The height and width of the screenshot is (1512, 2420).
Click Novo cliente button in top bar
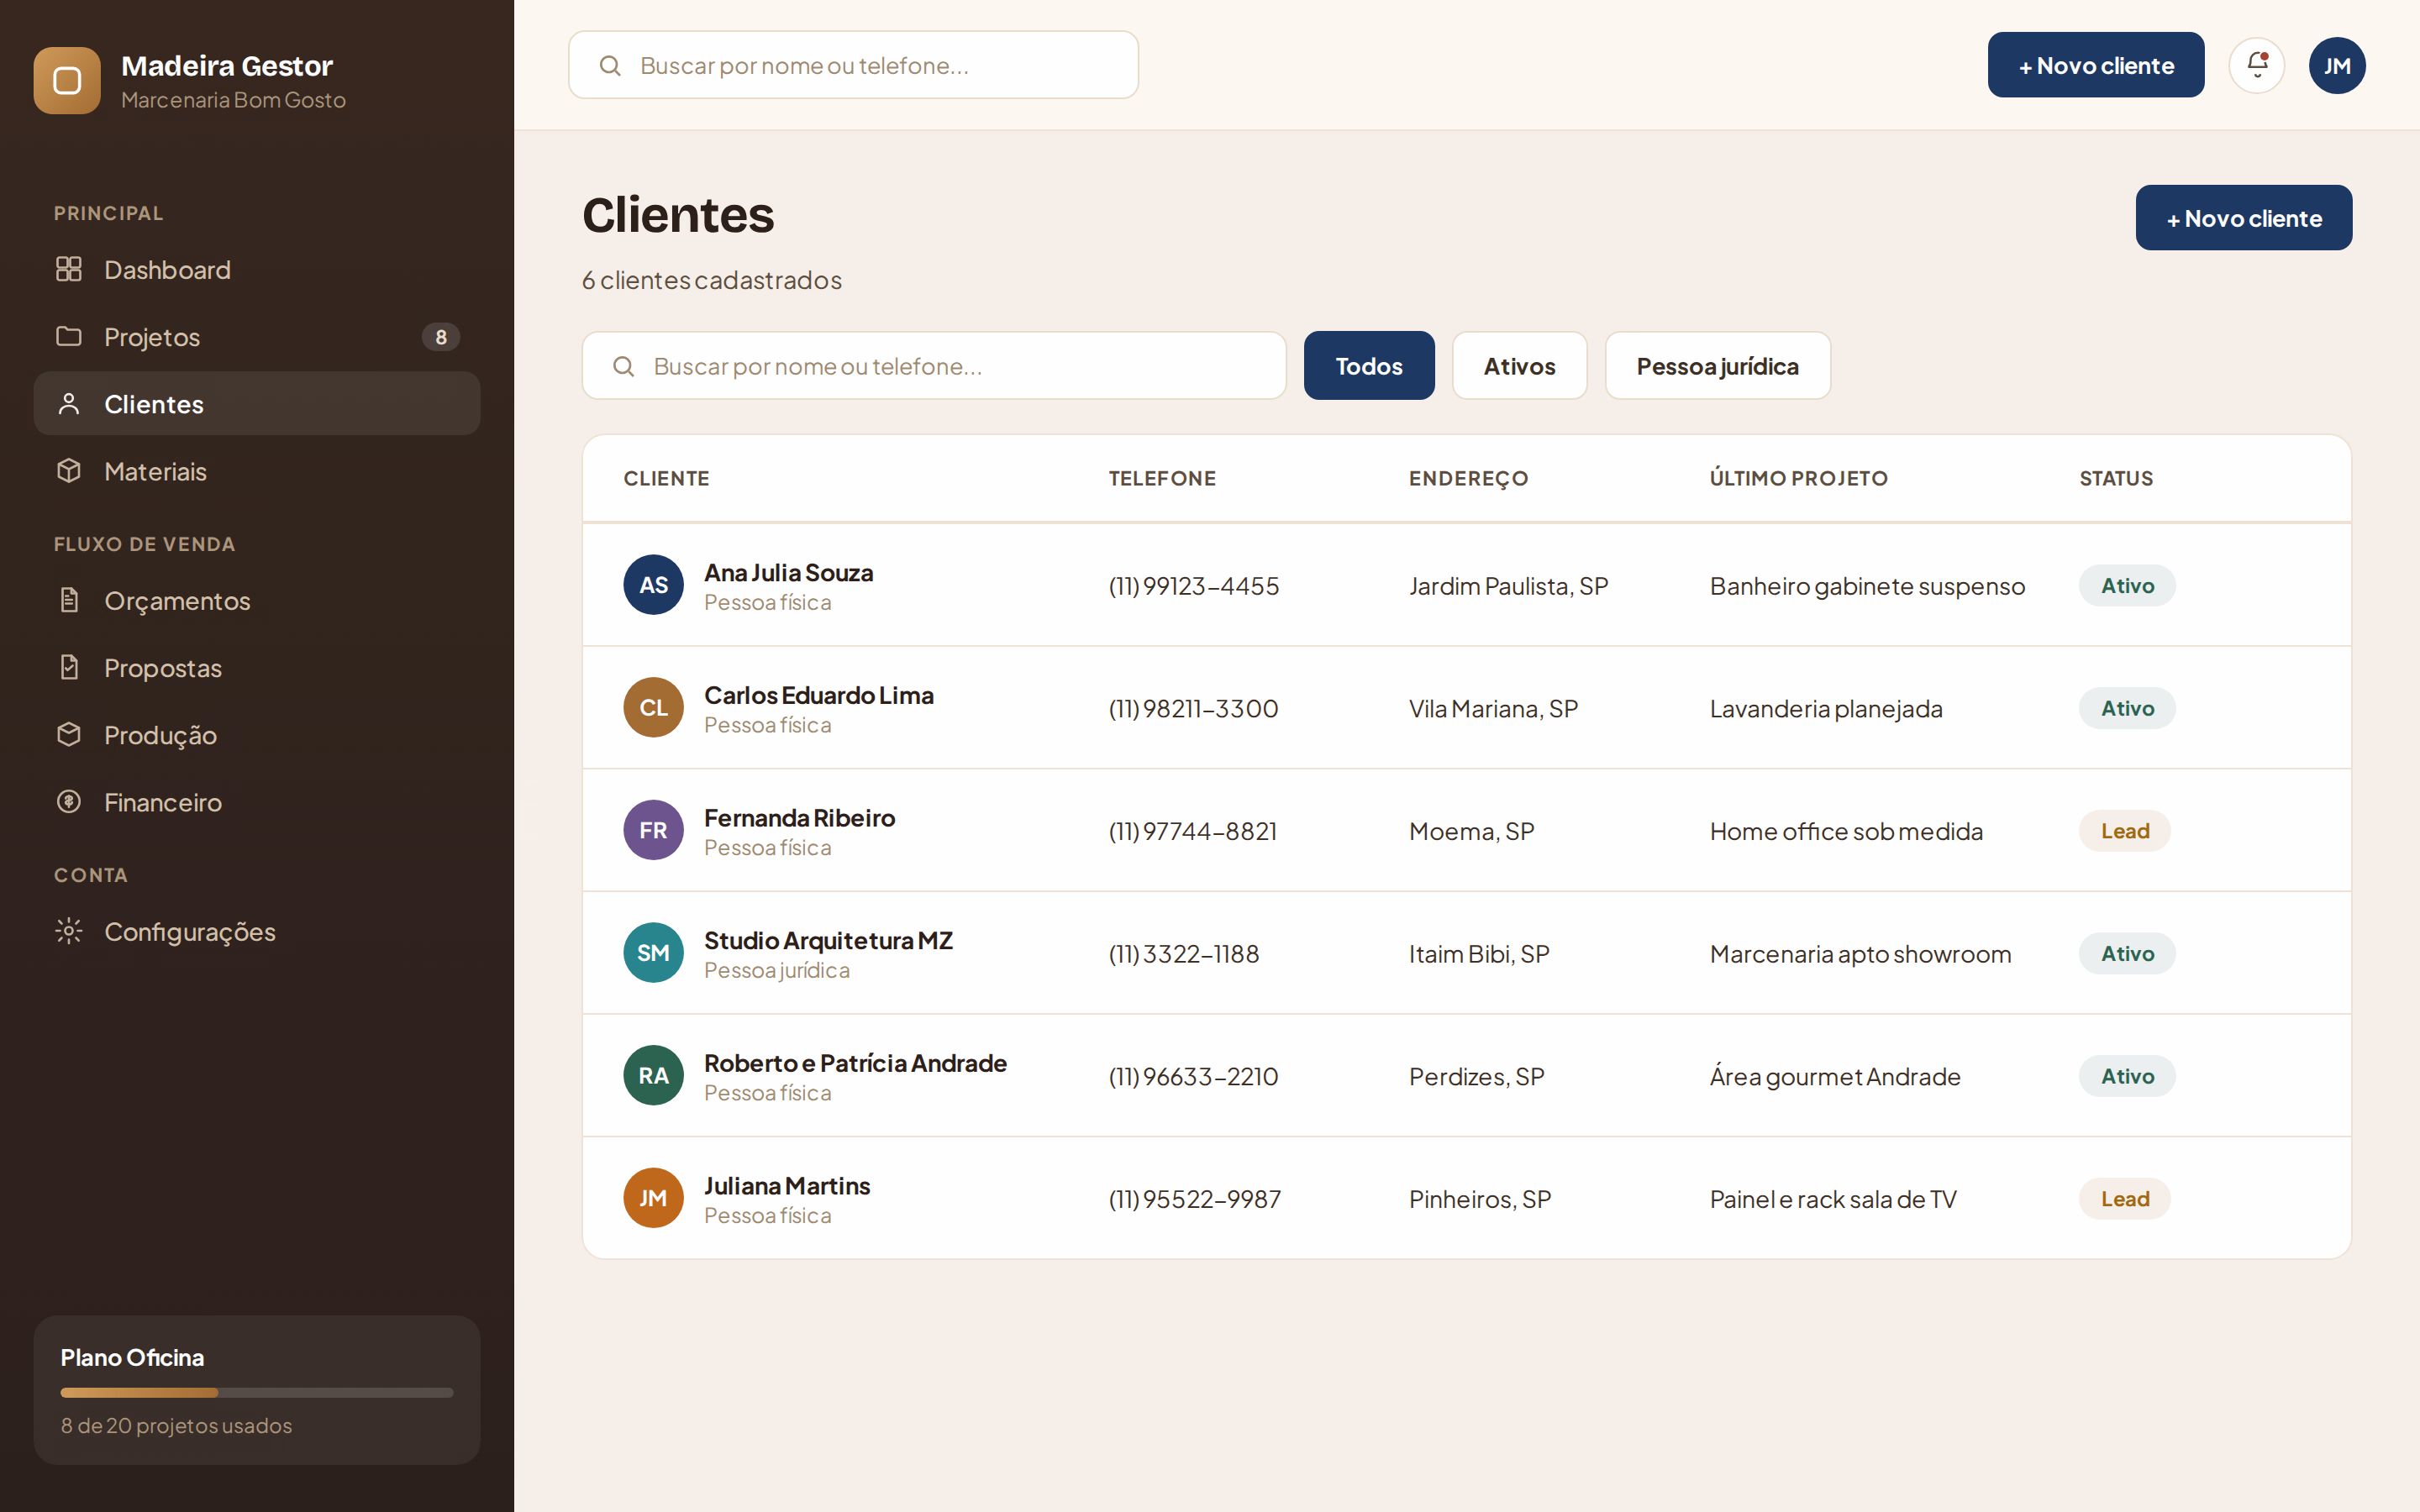(x=2095, y=65)
